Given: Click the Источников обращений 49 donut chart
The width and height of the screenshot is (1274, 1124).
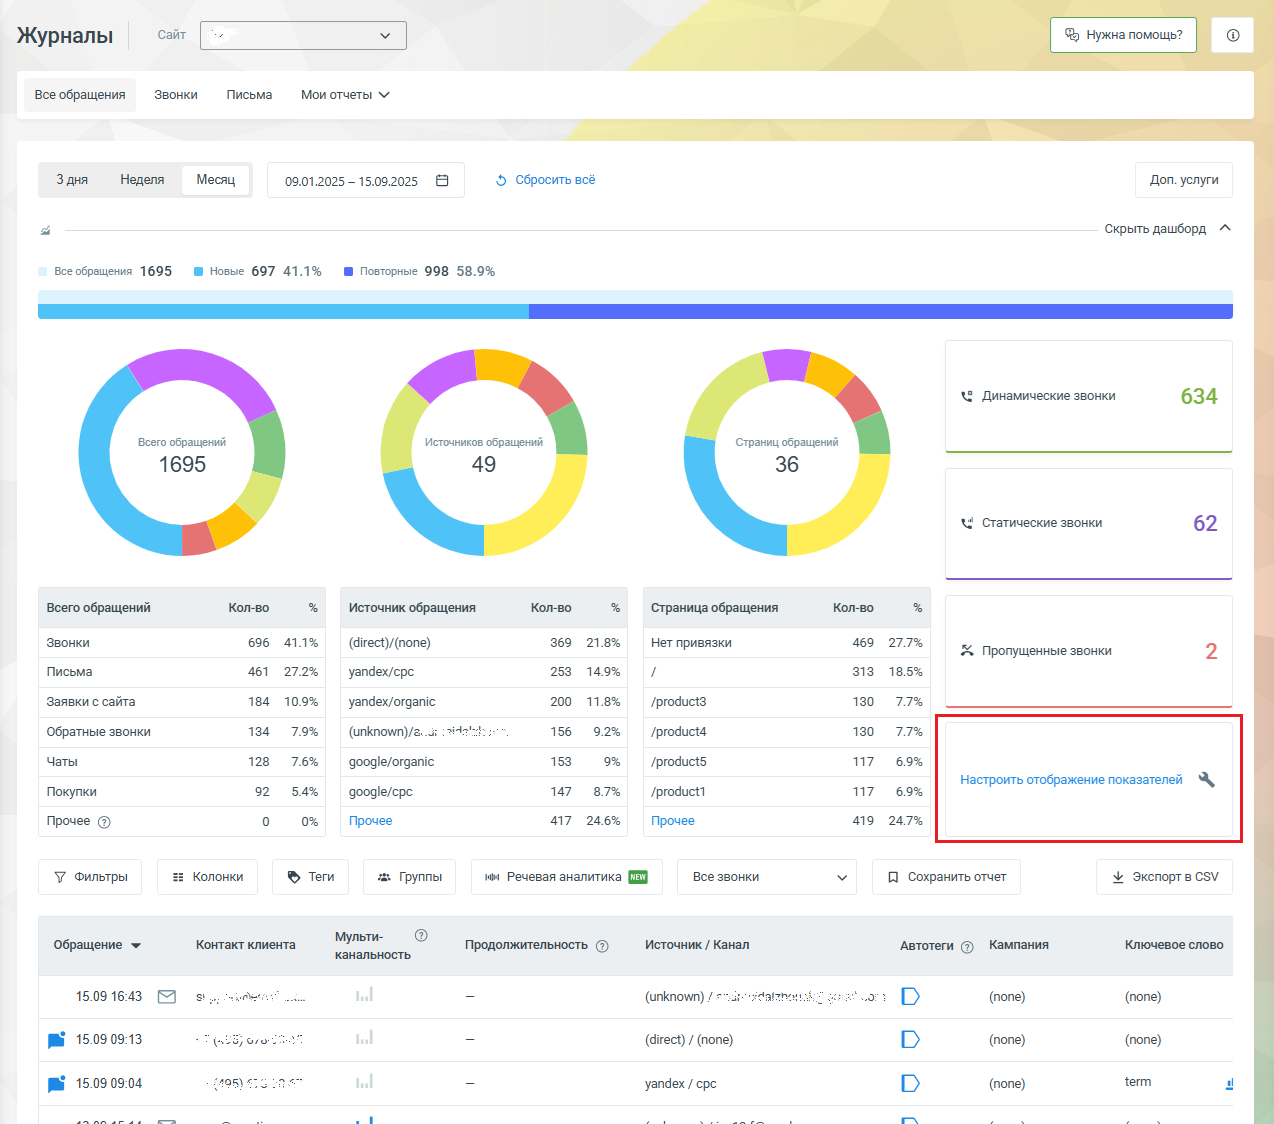Looking at the screenshot, I should point(484,452).
